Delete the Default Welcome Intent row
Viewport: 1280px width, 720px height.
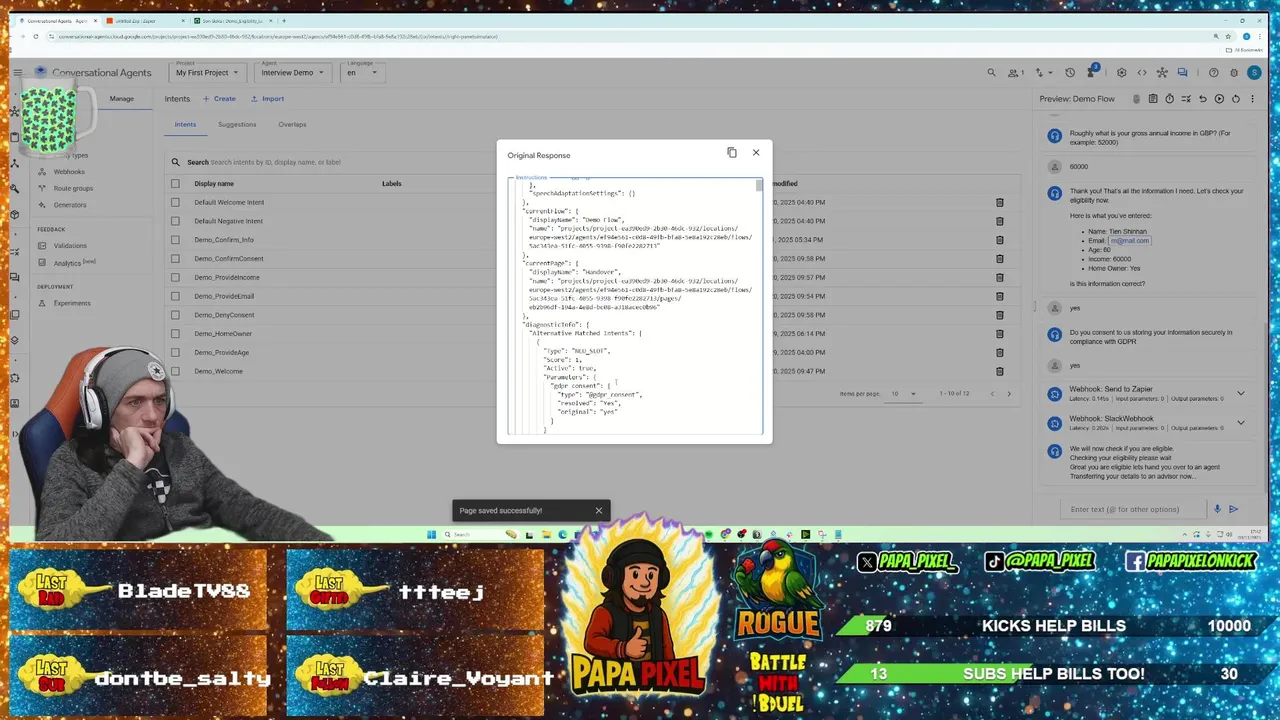[999, 202]
